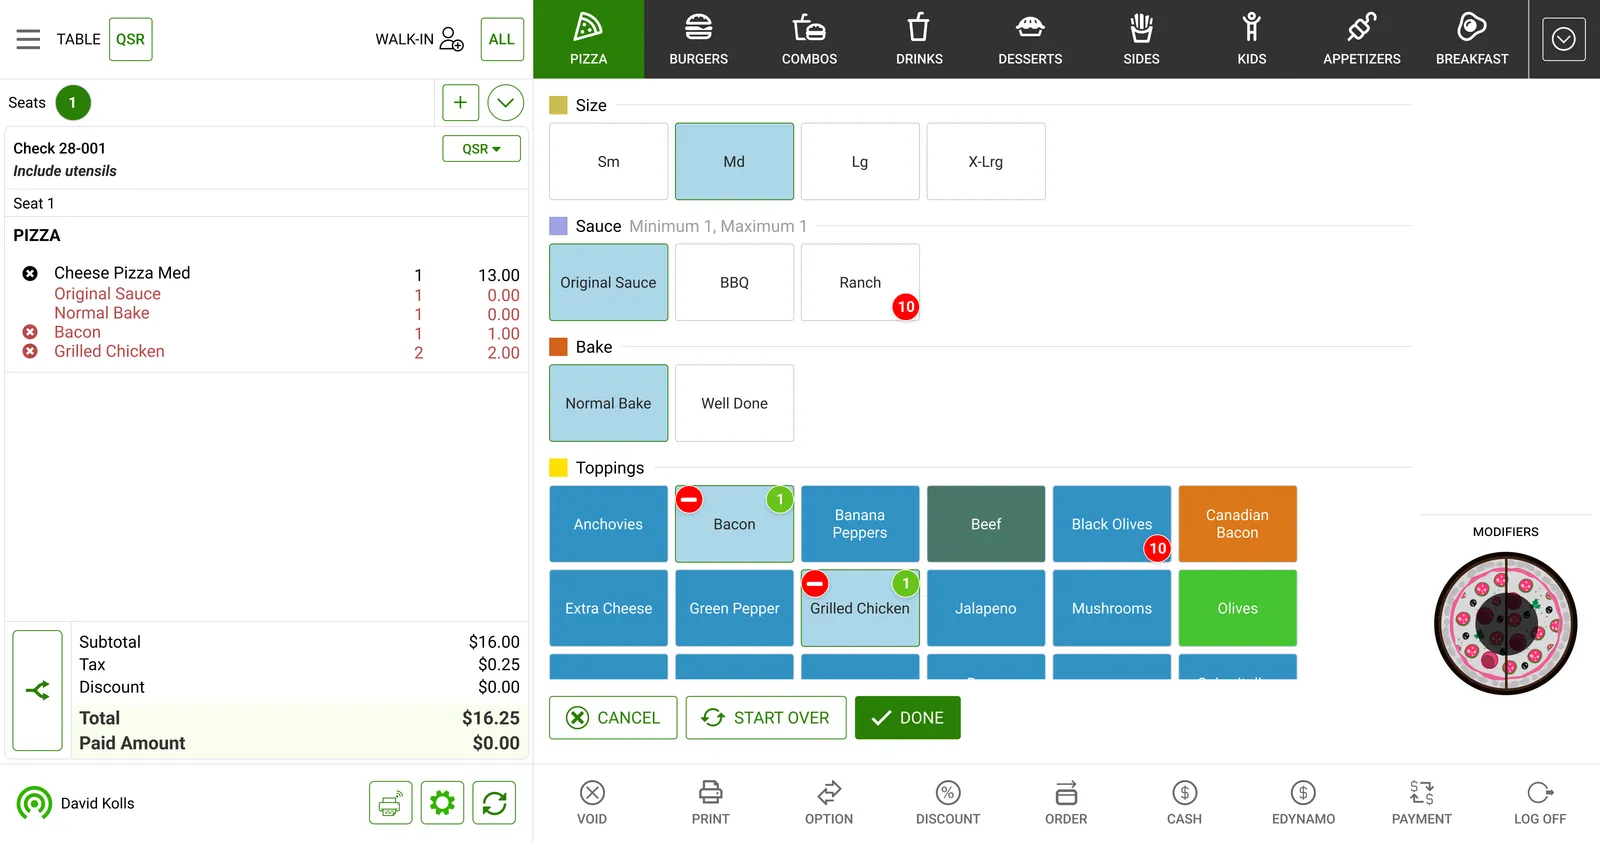This screenshot has height=842, width=1600.
Task: Click the Done button
Action: (907, 717)
